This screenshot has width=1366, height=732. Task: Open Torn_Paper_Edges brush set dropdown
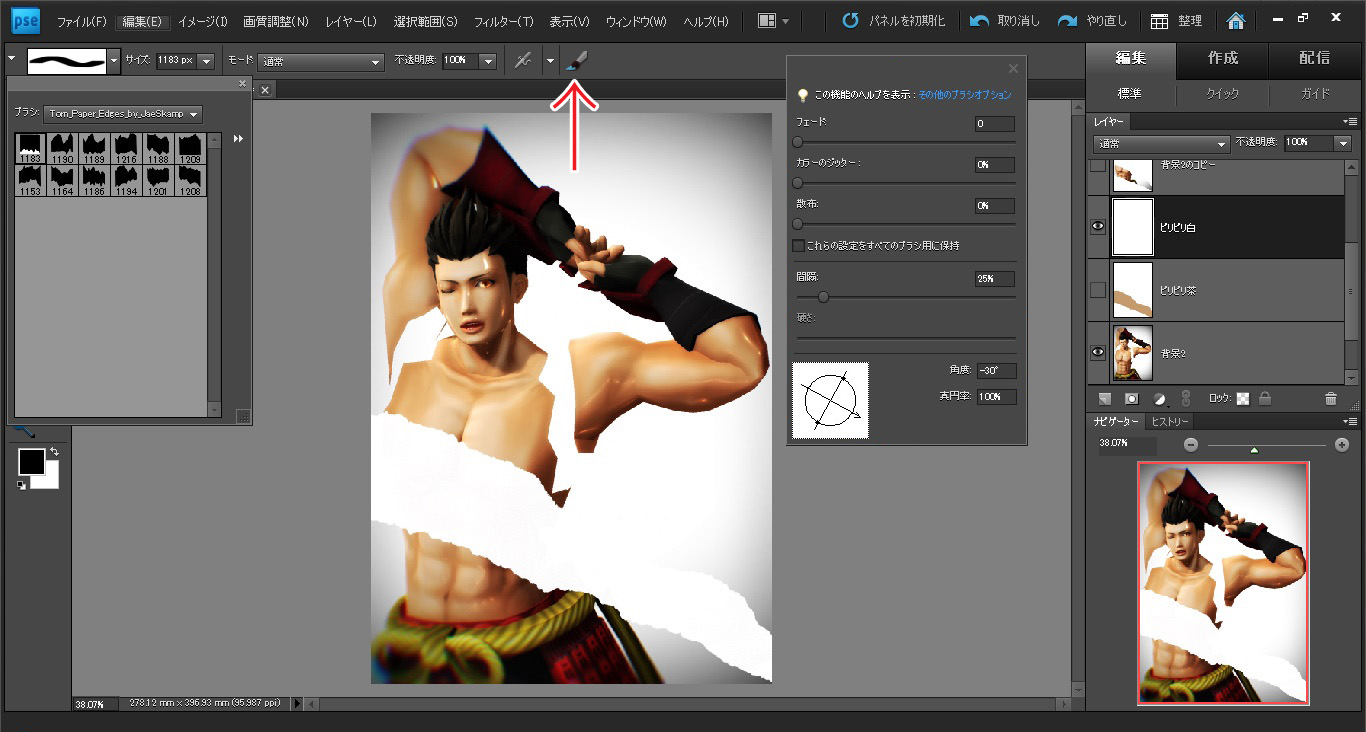tap(124, 114)
